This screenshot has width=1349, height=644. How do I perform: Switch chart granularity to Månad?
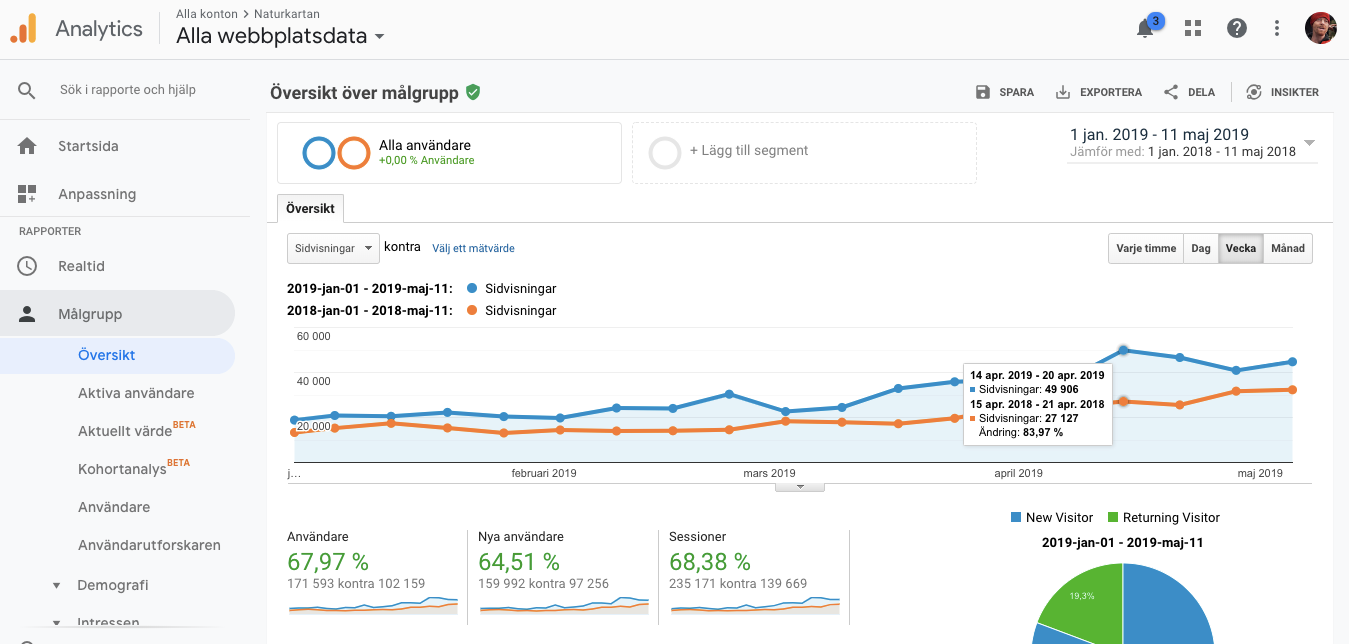[1288, 248]
